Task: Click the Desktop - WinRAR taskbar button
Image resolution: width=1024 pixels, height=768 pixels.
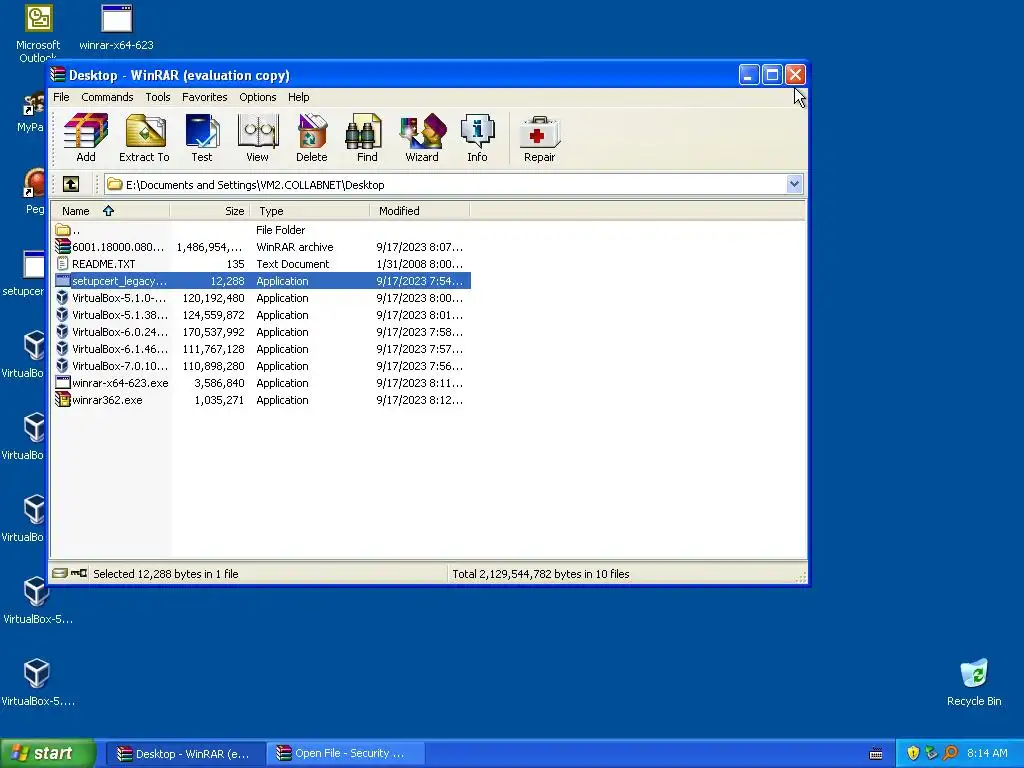Action: [x=186, y=753]
